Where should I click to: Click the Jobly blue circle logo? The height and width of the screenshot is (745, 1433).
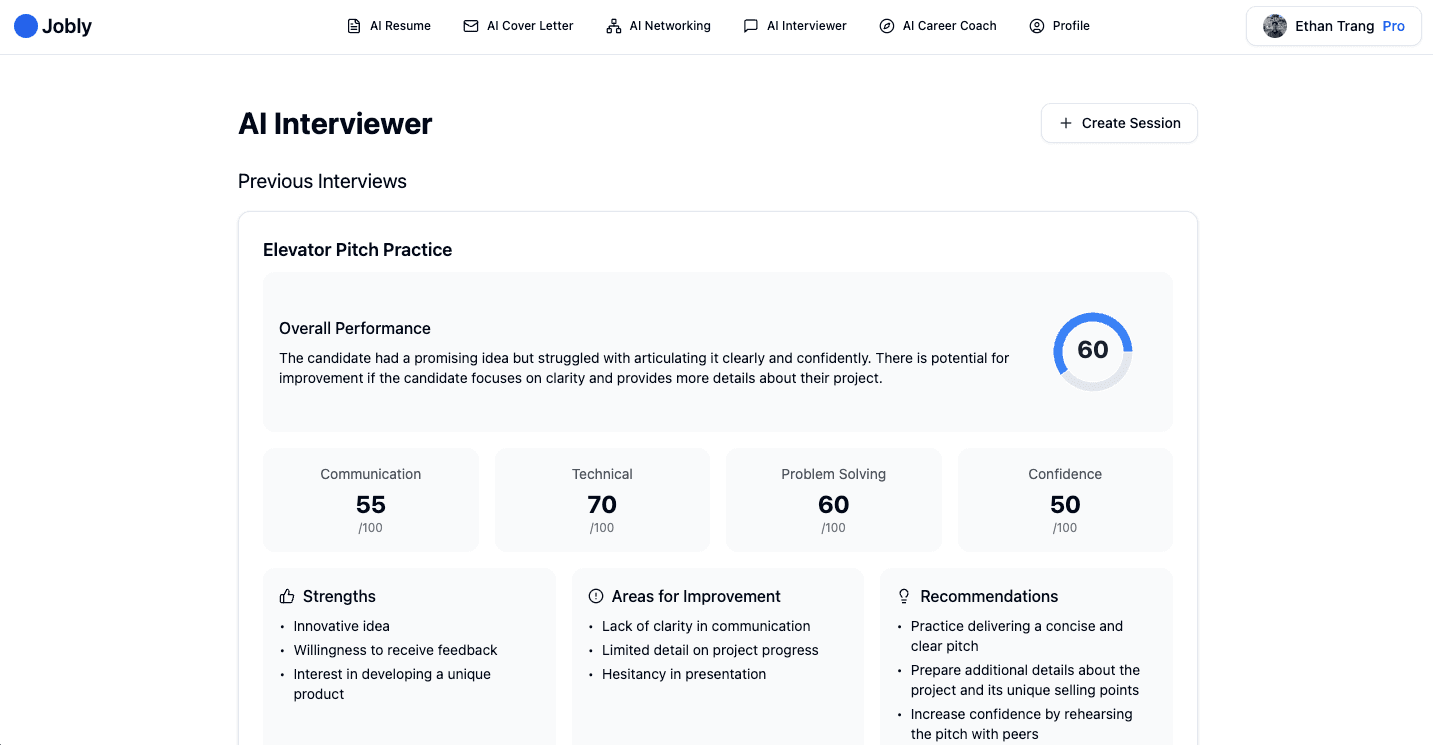pos(25,25)
